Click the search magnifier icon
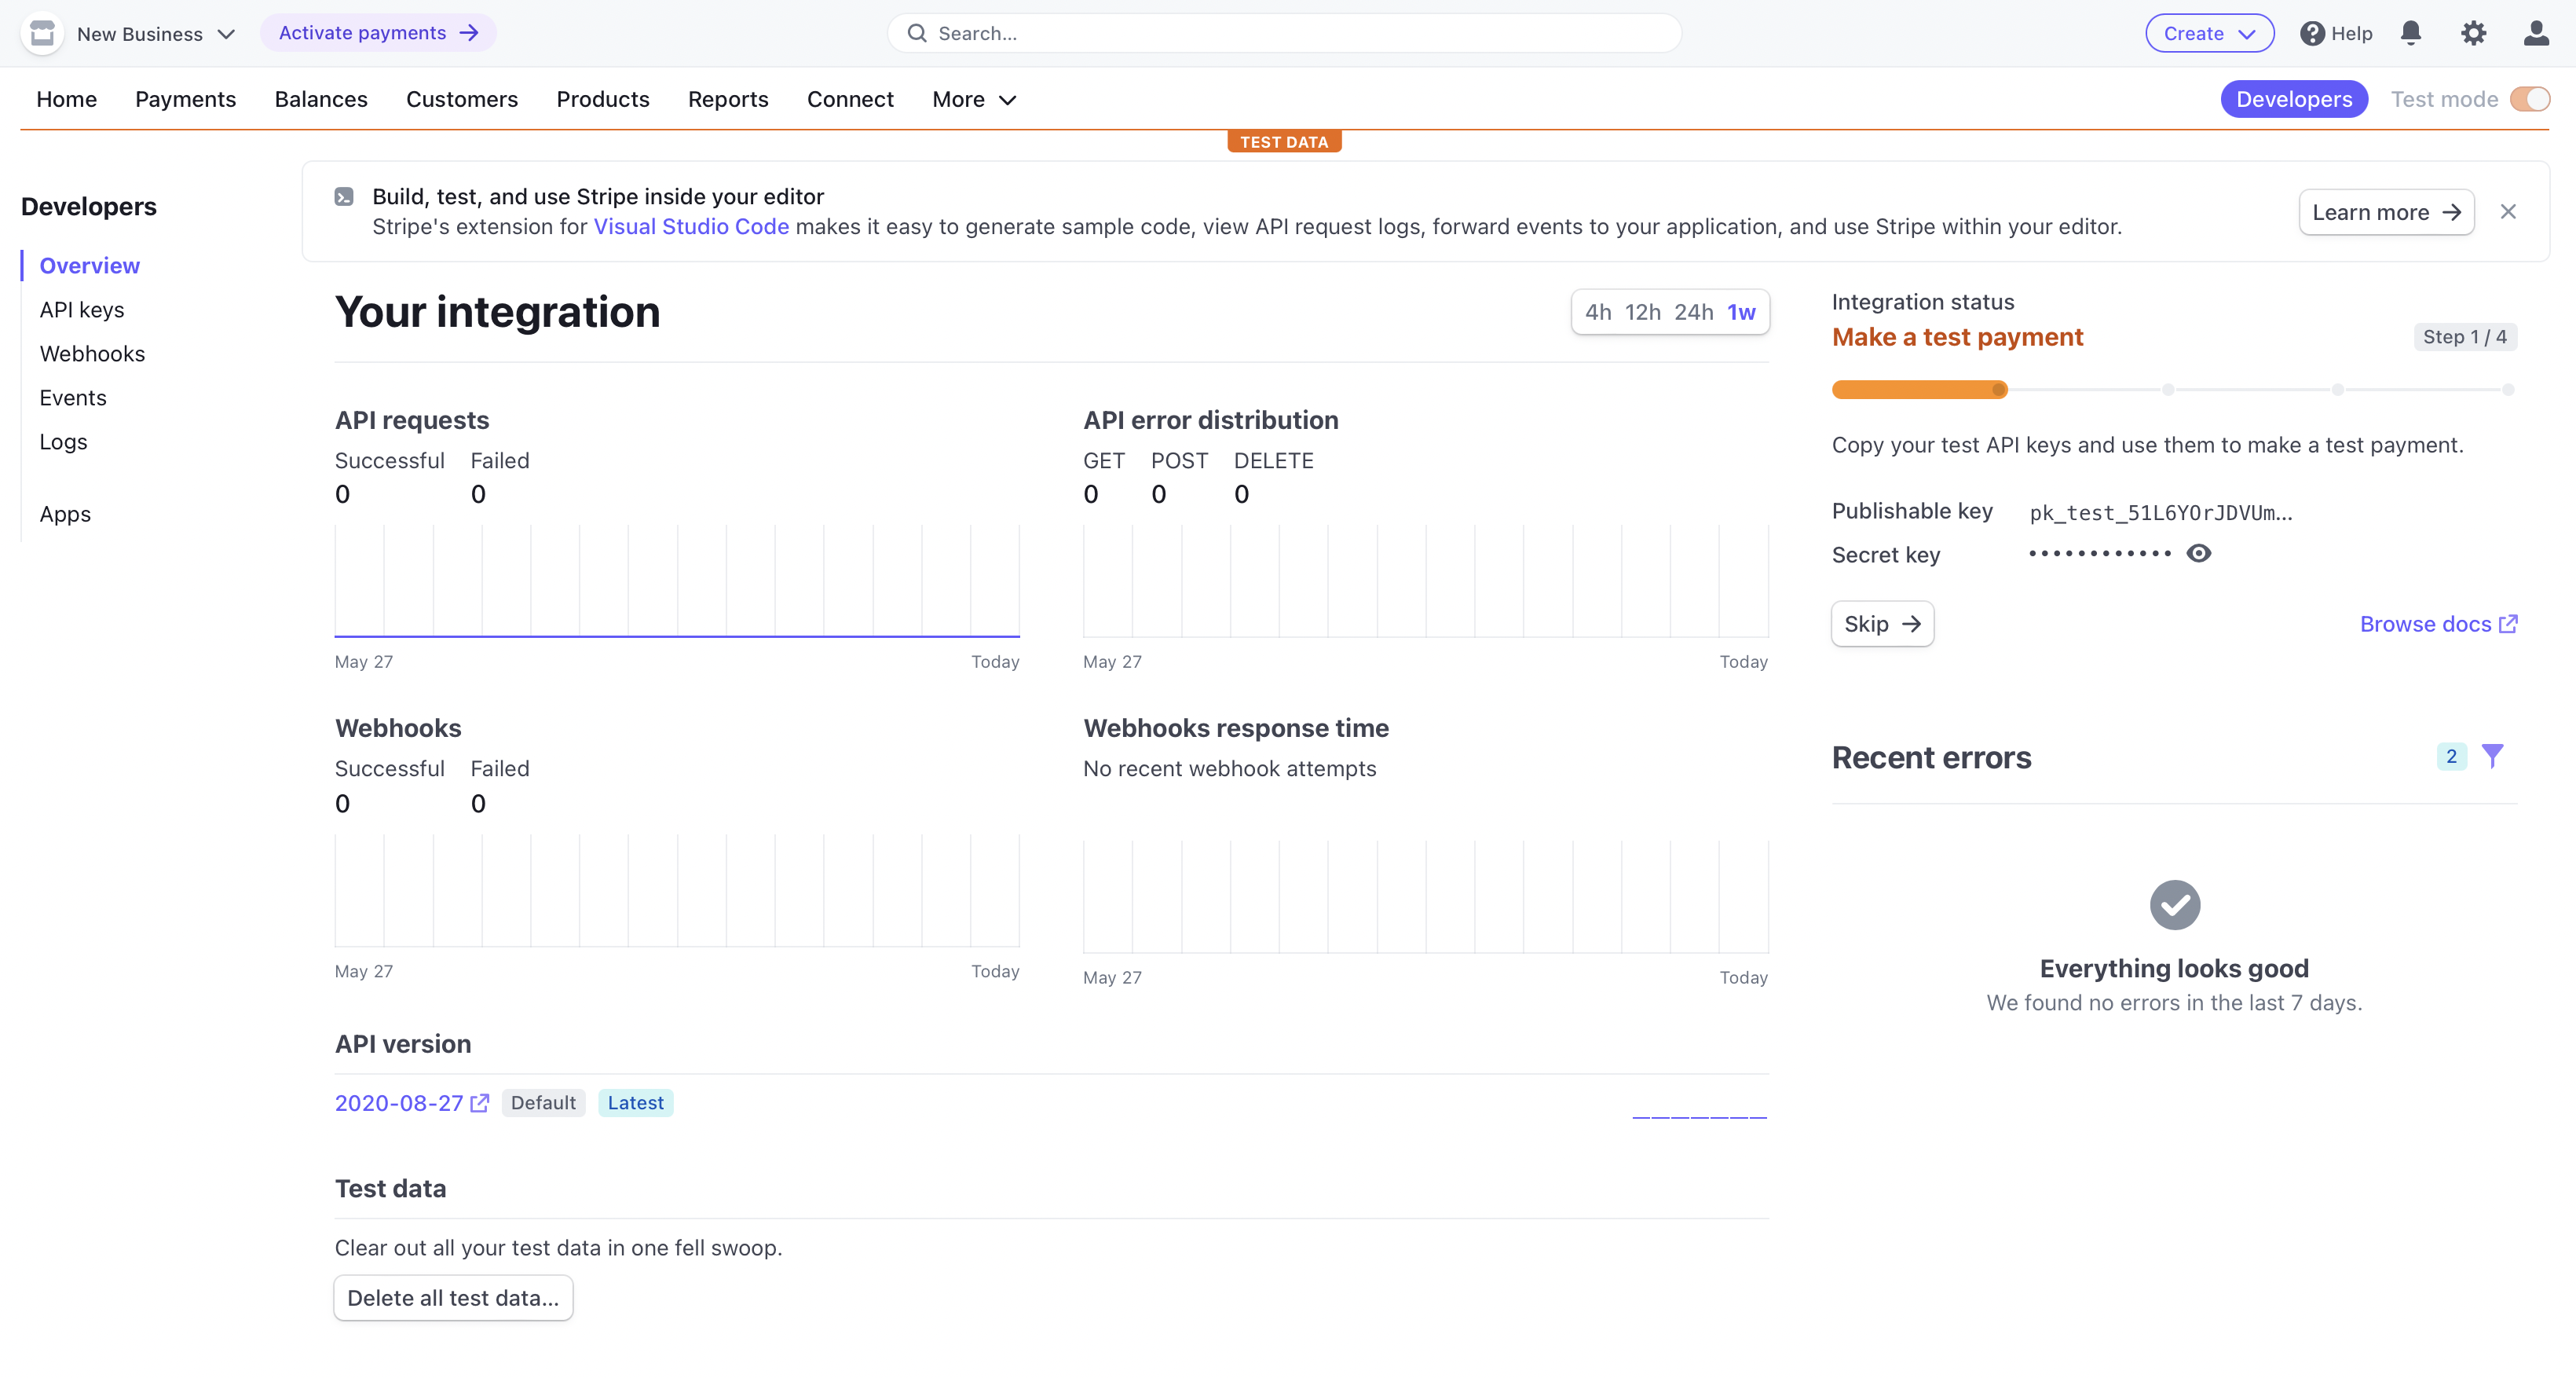This screenshot has width=2576, height=1378. (916, 33)
